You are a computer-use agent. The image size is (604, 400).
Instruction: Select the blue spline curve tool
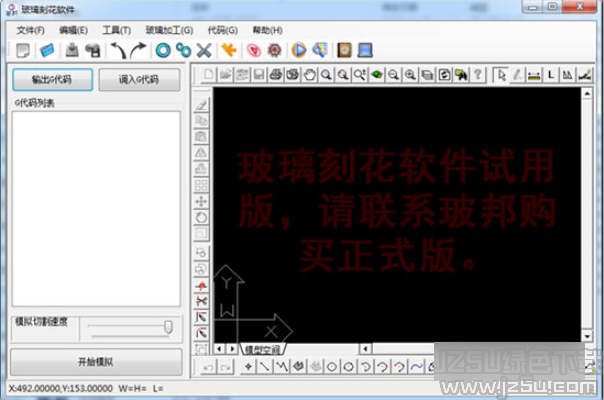point(416,366)
